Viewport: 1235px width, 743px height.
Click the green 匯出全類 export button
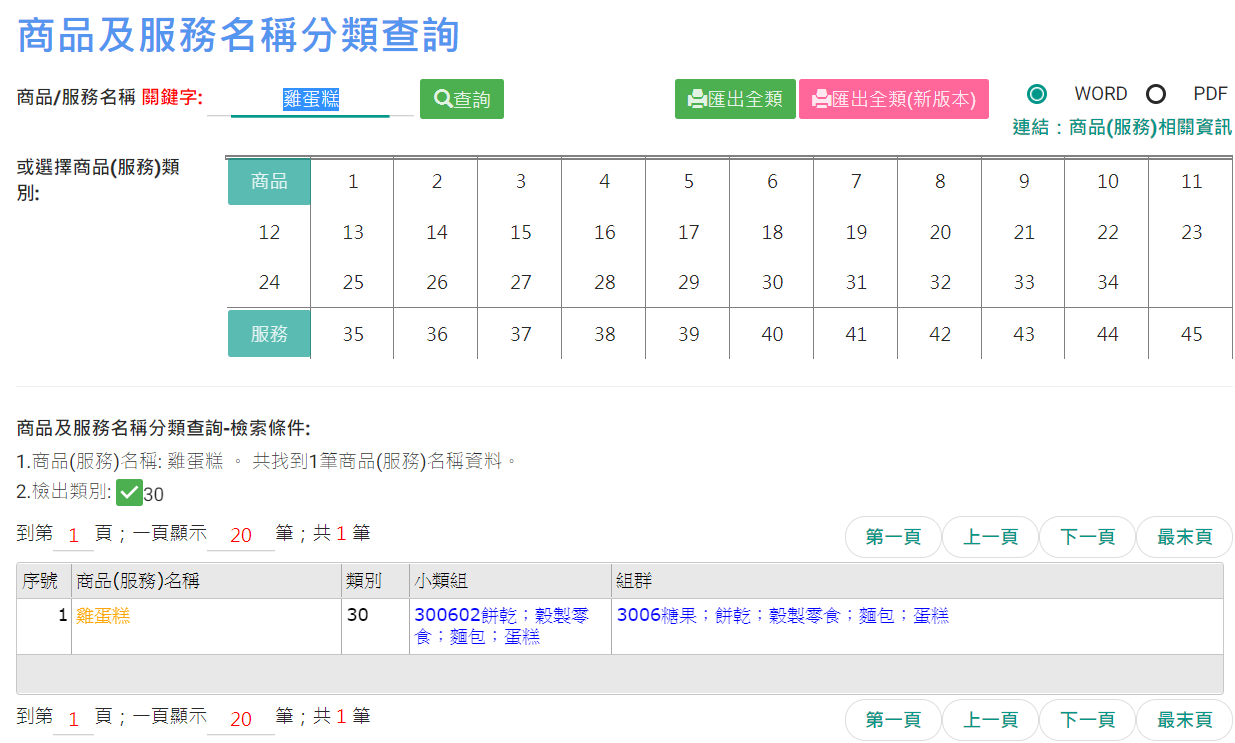pyautogui.click(x=735, y=99)
